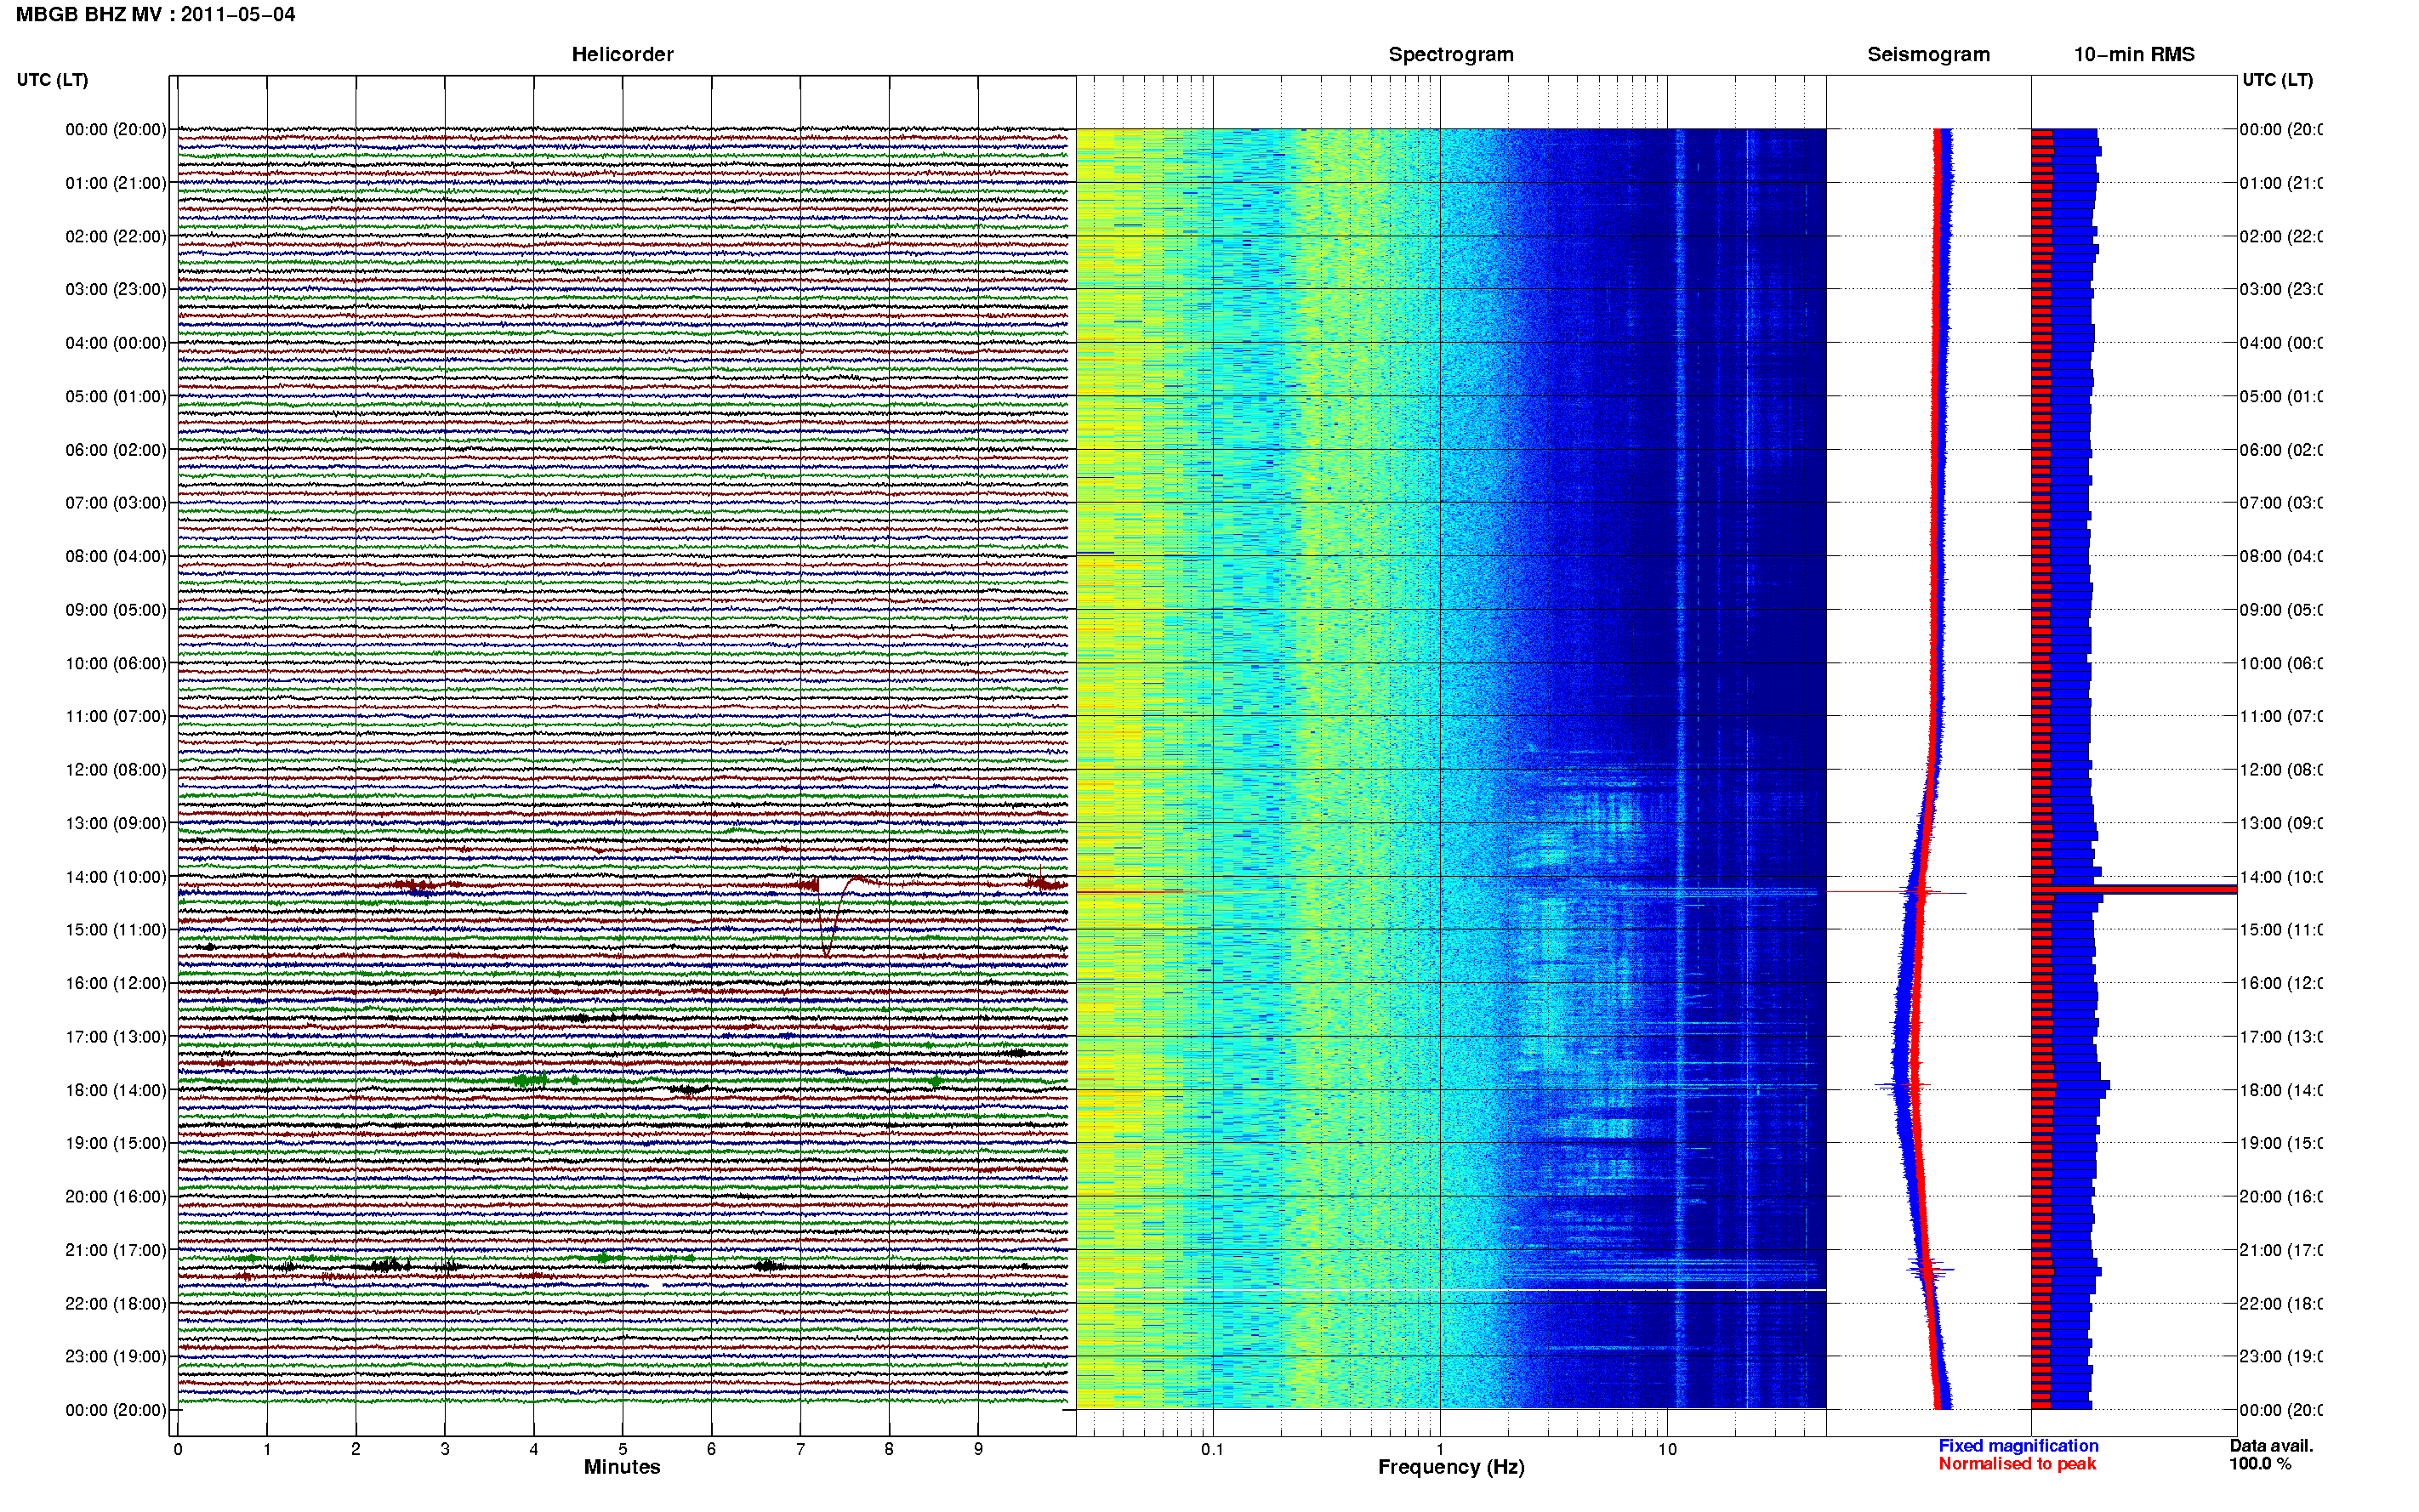This screenshot has height=1512, width=2419.
Task: Click the white data gap line in the spectrogram
Action: [x=1451, y=1290]
